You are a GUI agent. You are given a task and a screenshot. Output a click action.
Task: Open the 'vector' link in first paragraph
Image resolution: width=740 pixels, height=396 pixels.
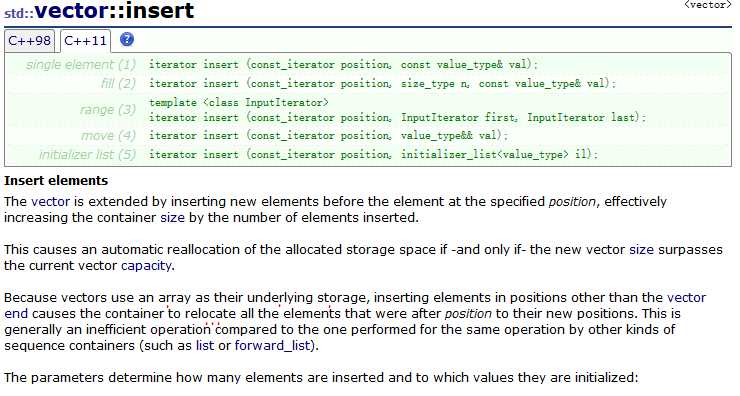pyautogui.click(x=50, y=202)
